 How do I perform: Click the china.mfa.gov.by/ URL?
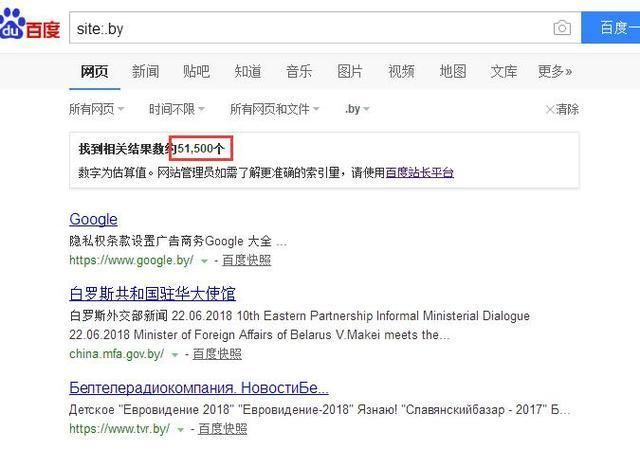117,354
